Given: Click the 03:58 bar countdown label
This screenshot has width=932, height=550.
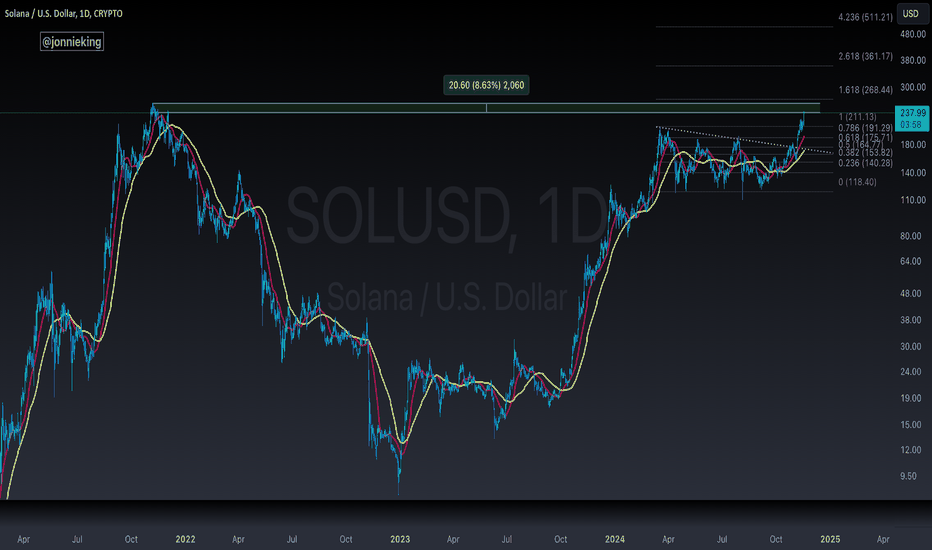Looking at the screenshot, I should (911, 124).
